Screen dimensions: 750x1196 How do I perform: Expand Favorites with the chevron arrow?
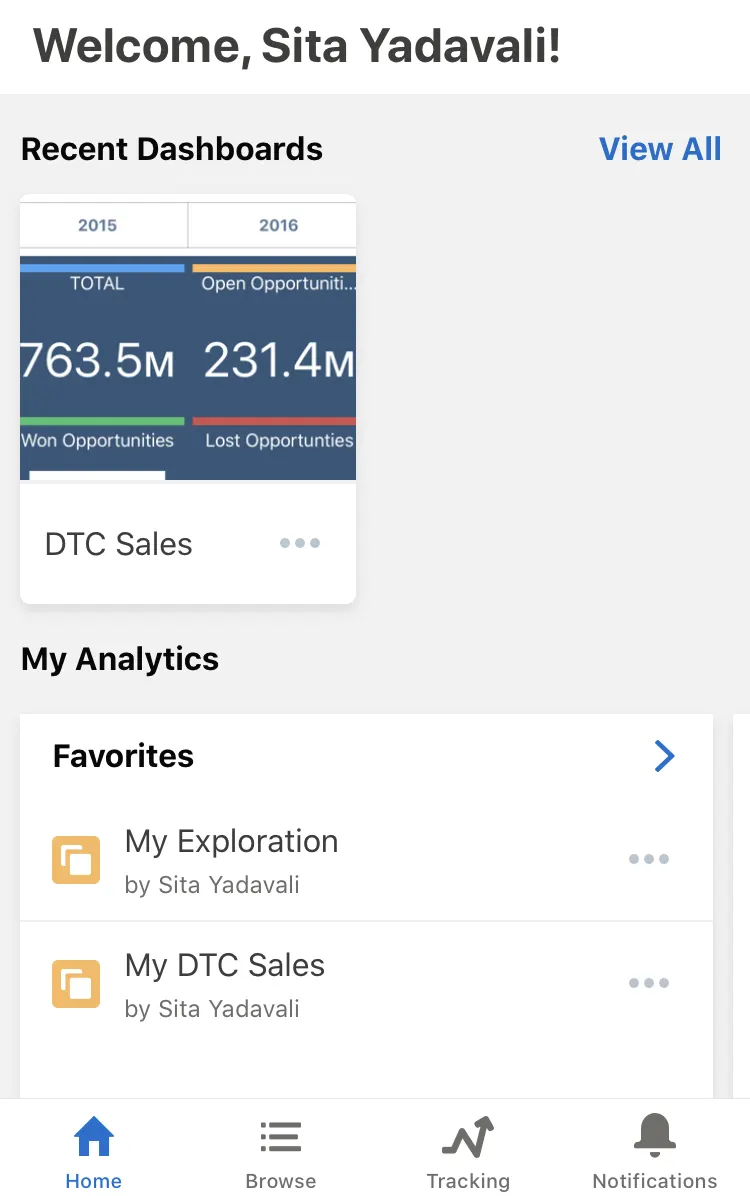pyautogui.click(x=665, y=756)
